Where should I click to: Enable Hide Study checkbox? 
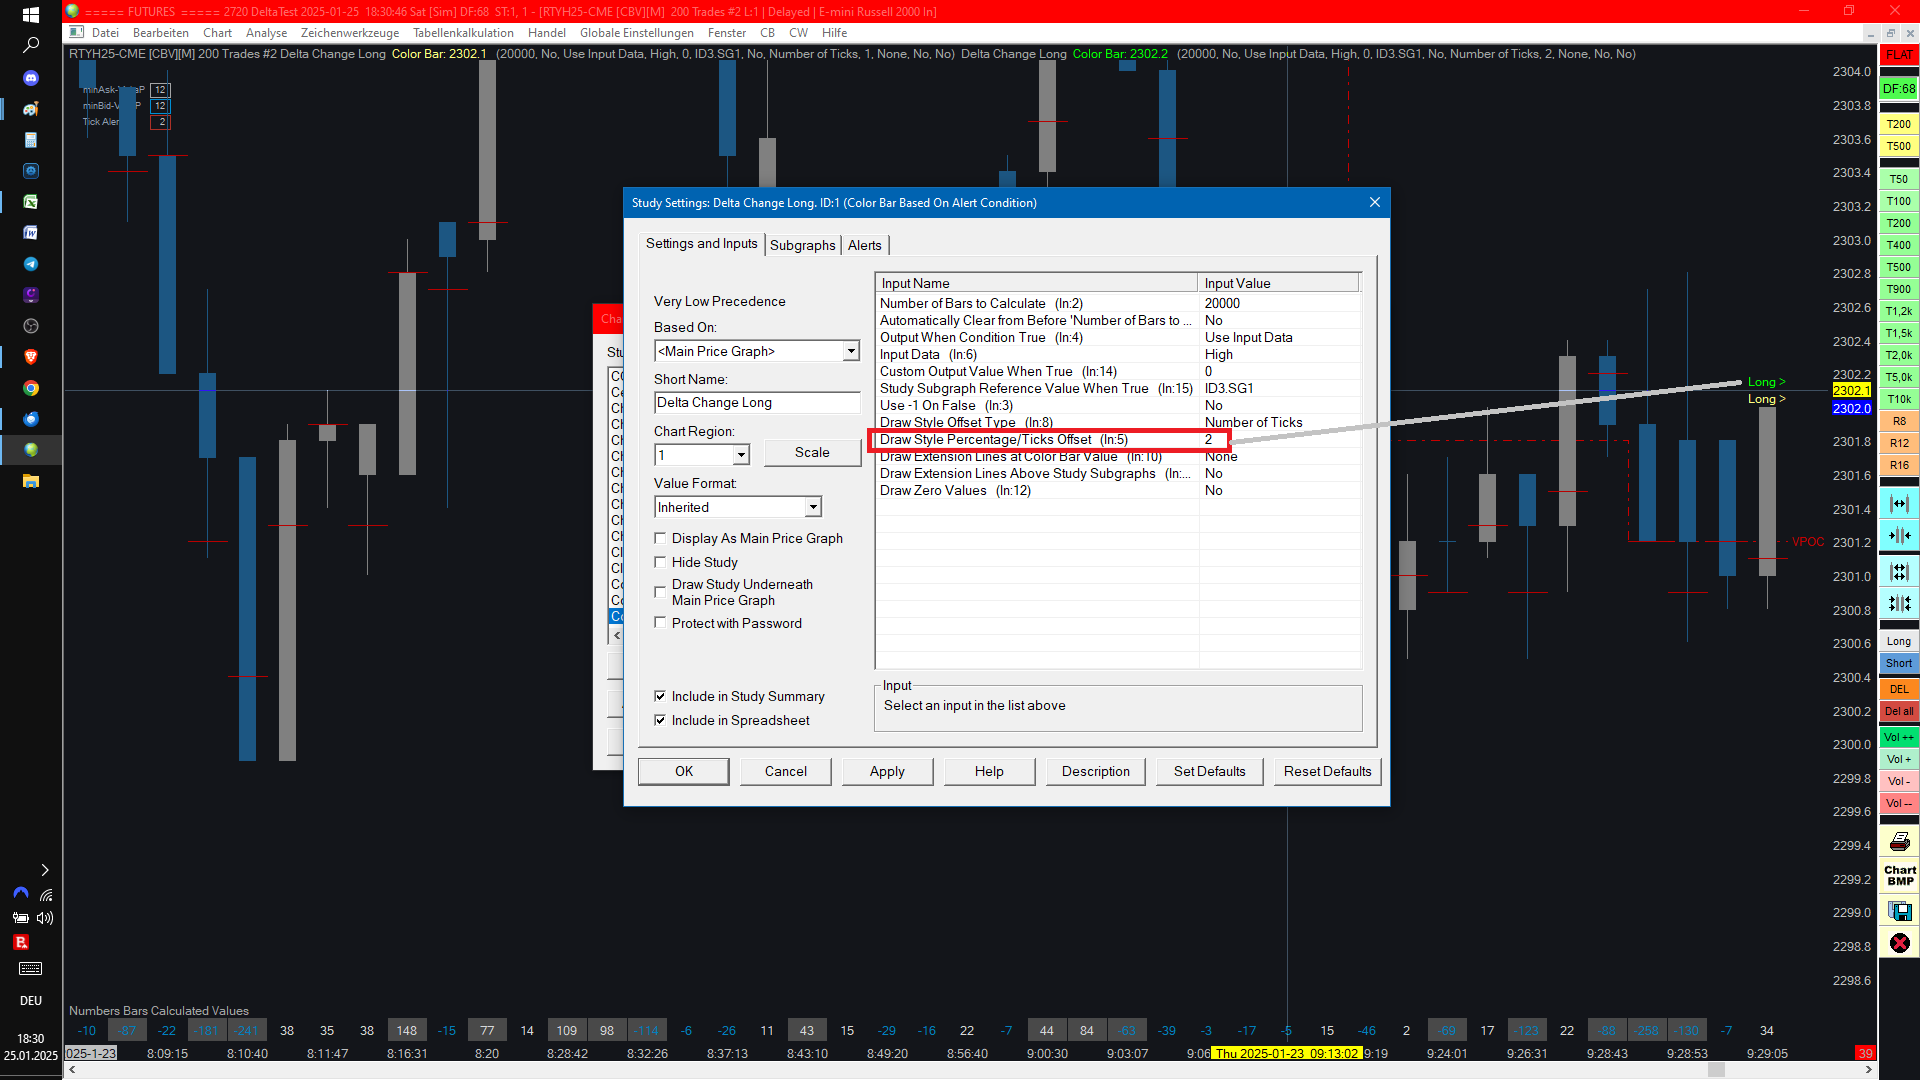[x=660, y=562]
